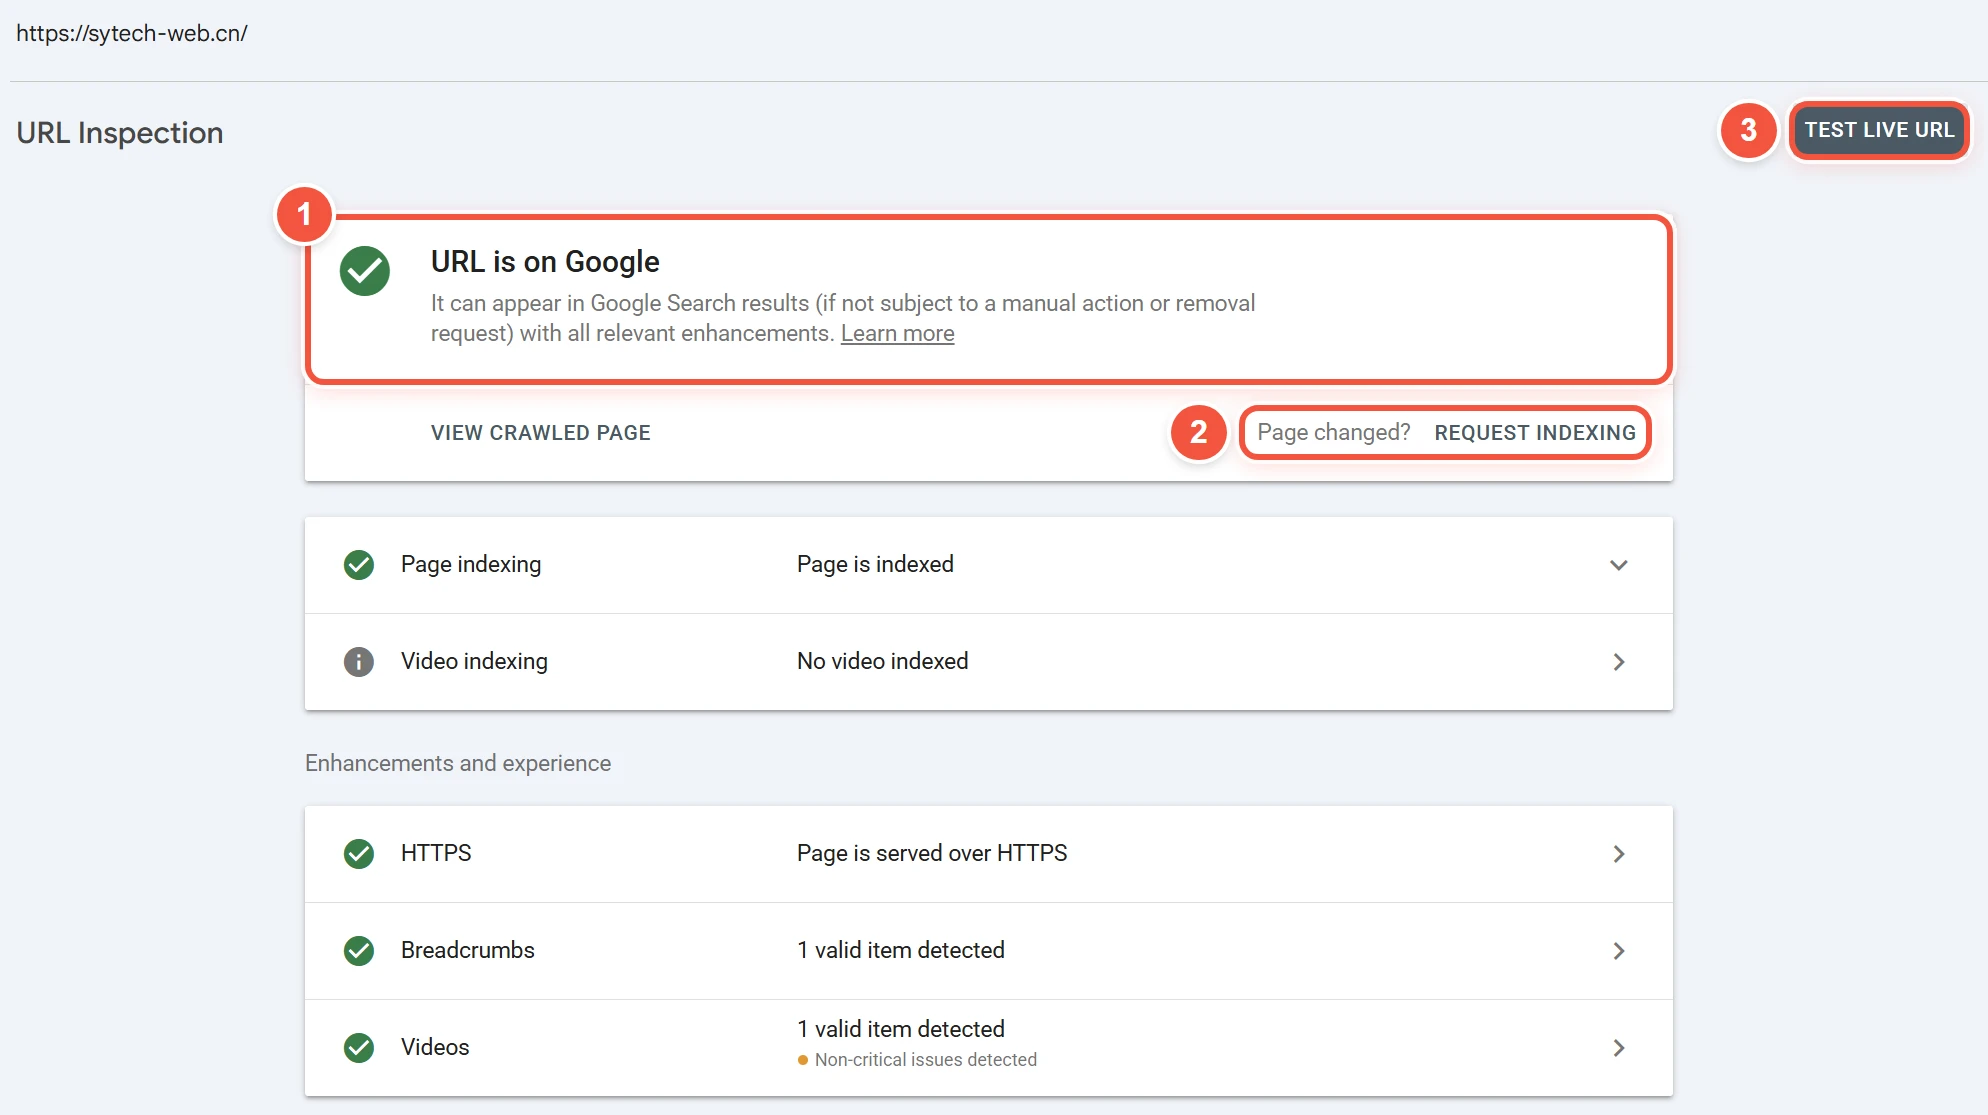
Task: Click the green check icon next to HTTPS
Action: (x=359, y=854)
